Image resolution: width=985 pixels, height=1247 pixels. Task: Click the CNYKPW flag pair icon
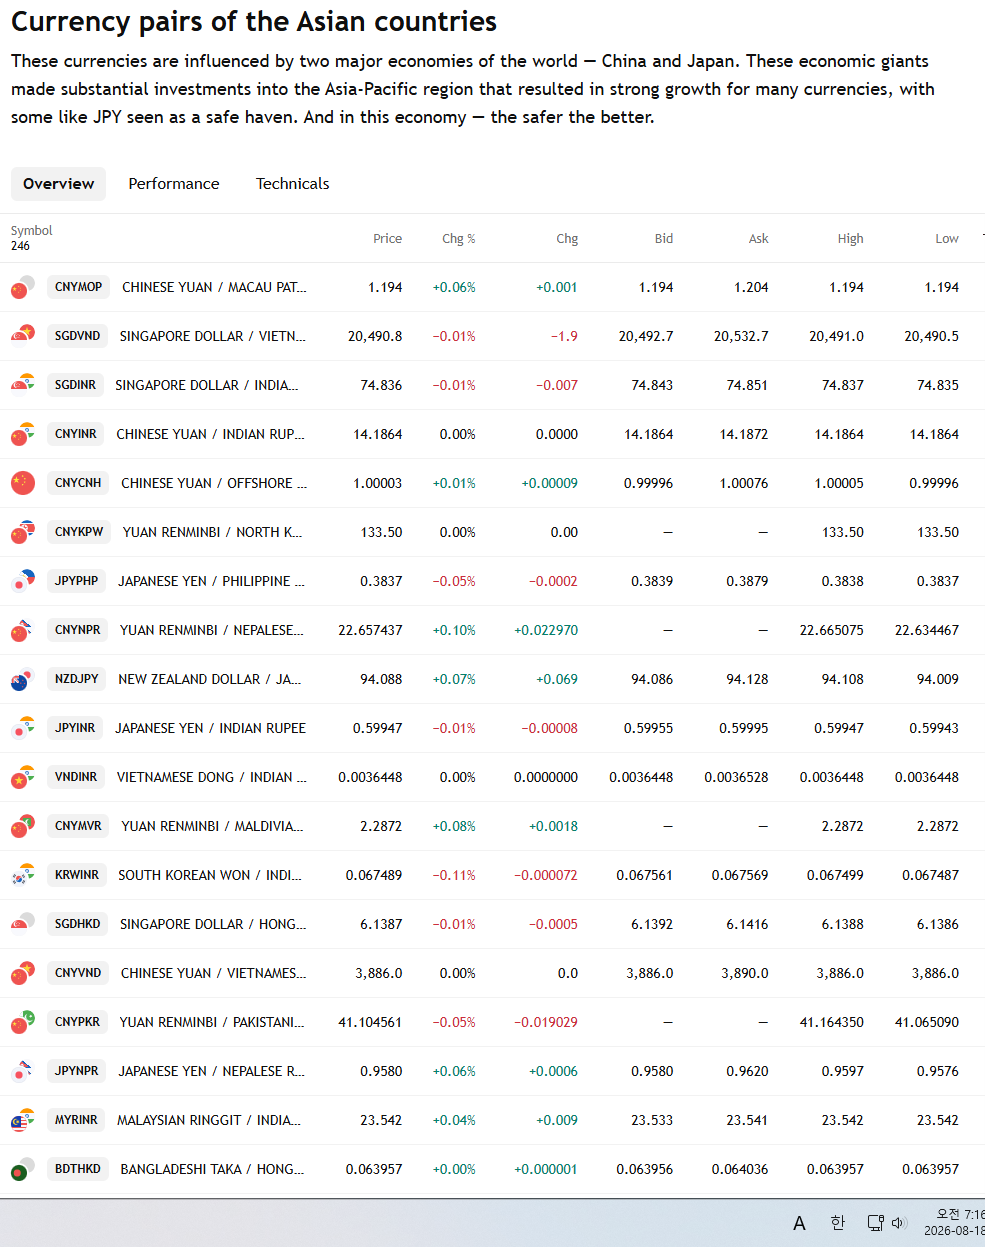23,533
